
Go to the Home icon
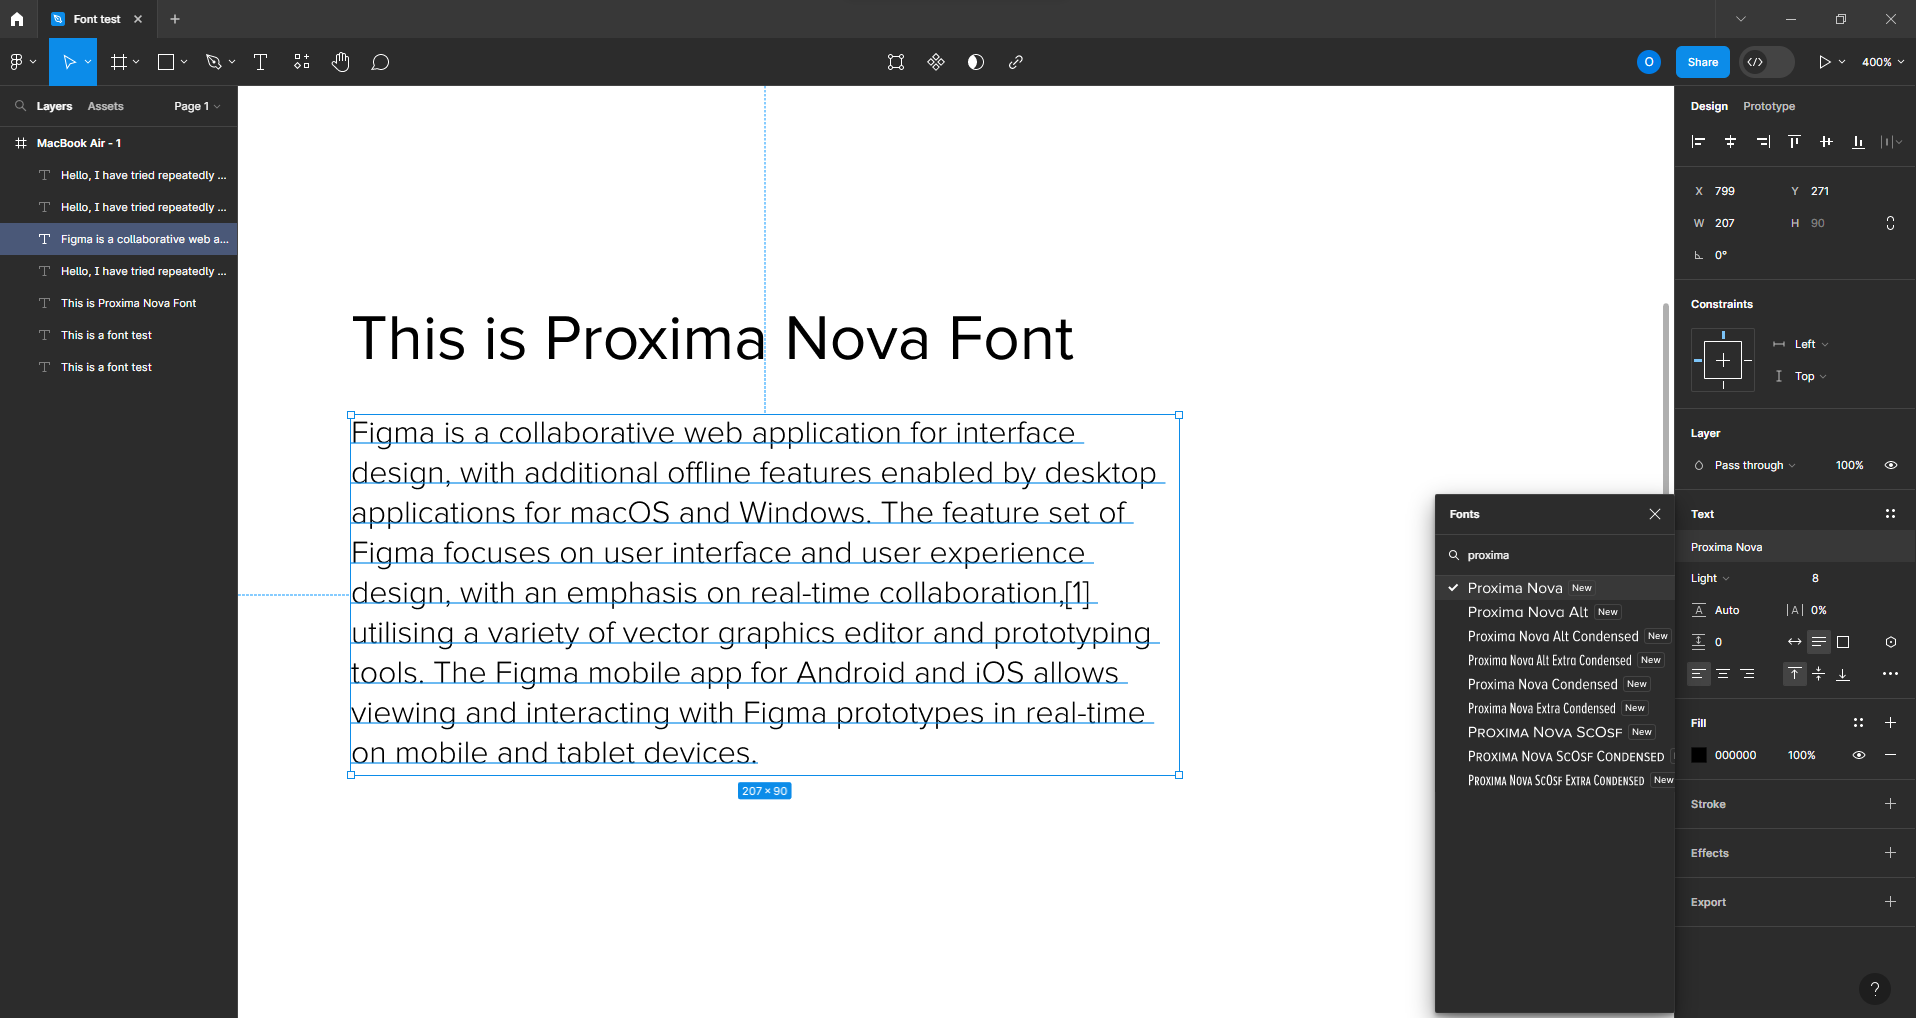pos(17,19)
